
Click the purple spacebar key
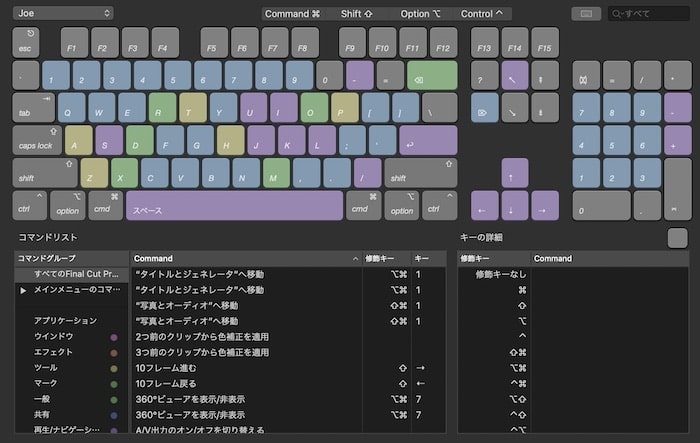pos(234,205)
